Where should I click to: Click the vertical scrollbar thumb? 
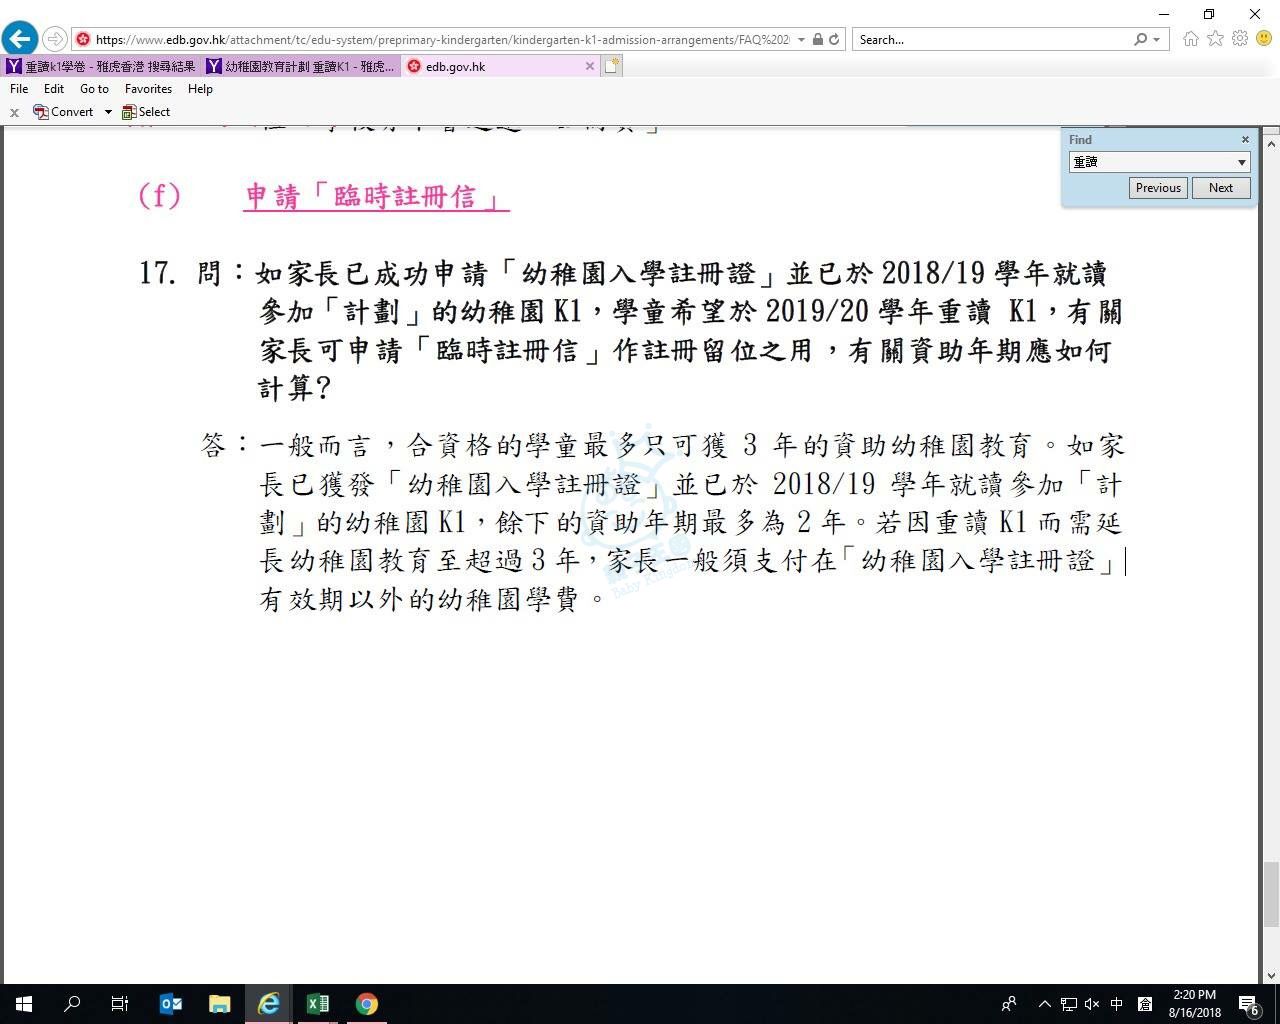(1271, 893)
